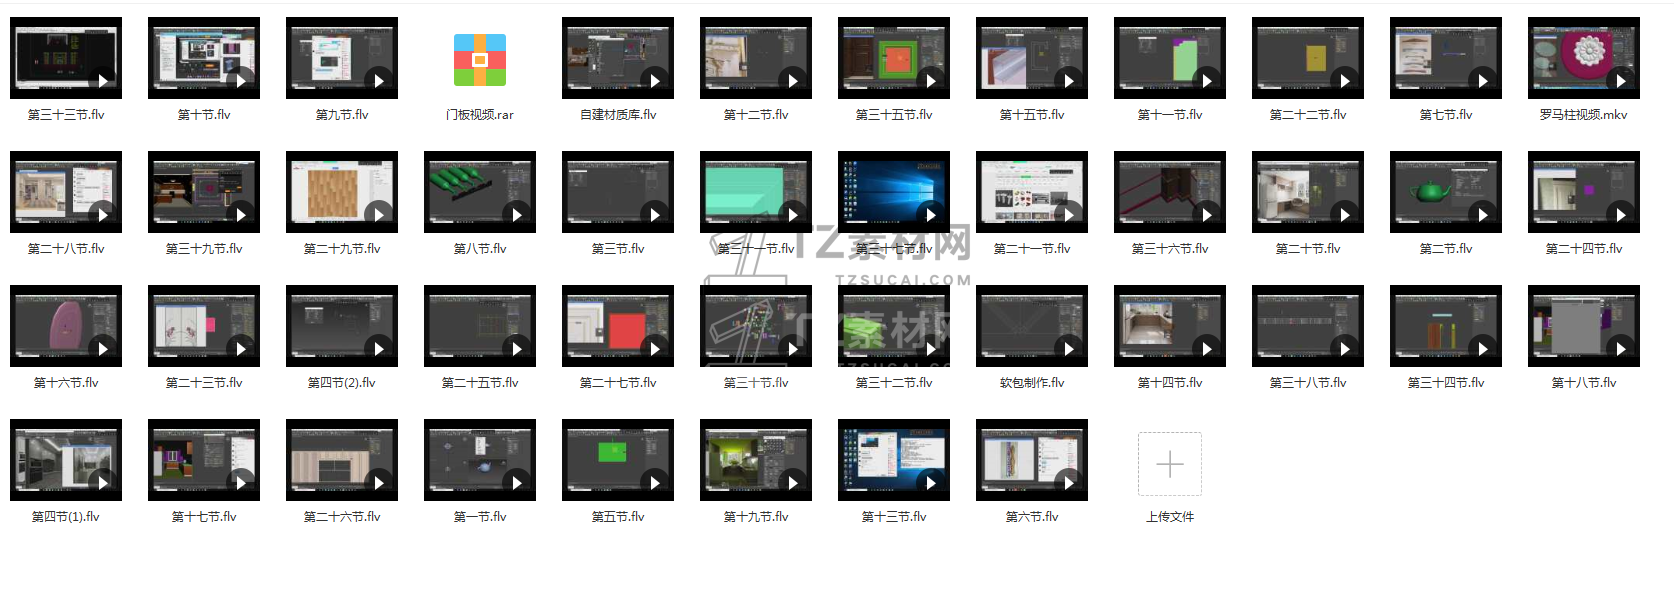Image resolution: width=1674 pixels, height=600 pixels.
Task: Select the 第二十九节.flv wood texture thumbnail
Action: 342,192
